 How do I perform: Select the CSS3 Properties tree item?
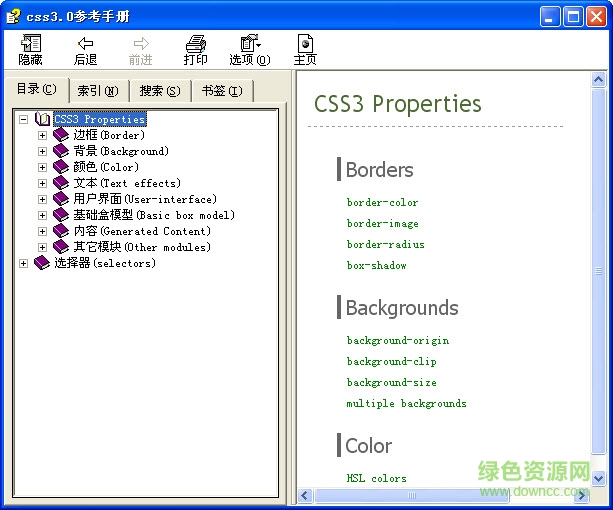(x=100, y=119)
